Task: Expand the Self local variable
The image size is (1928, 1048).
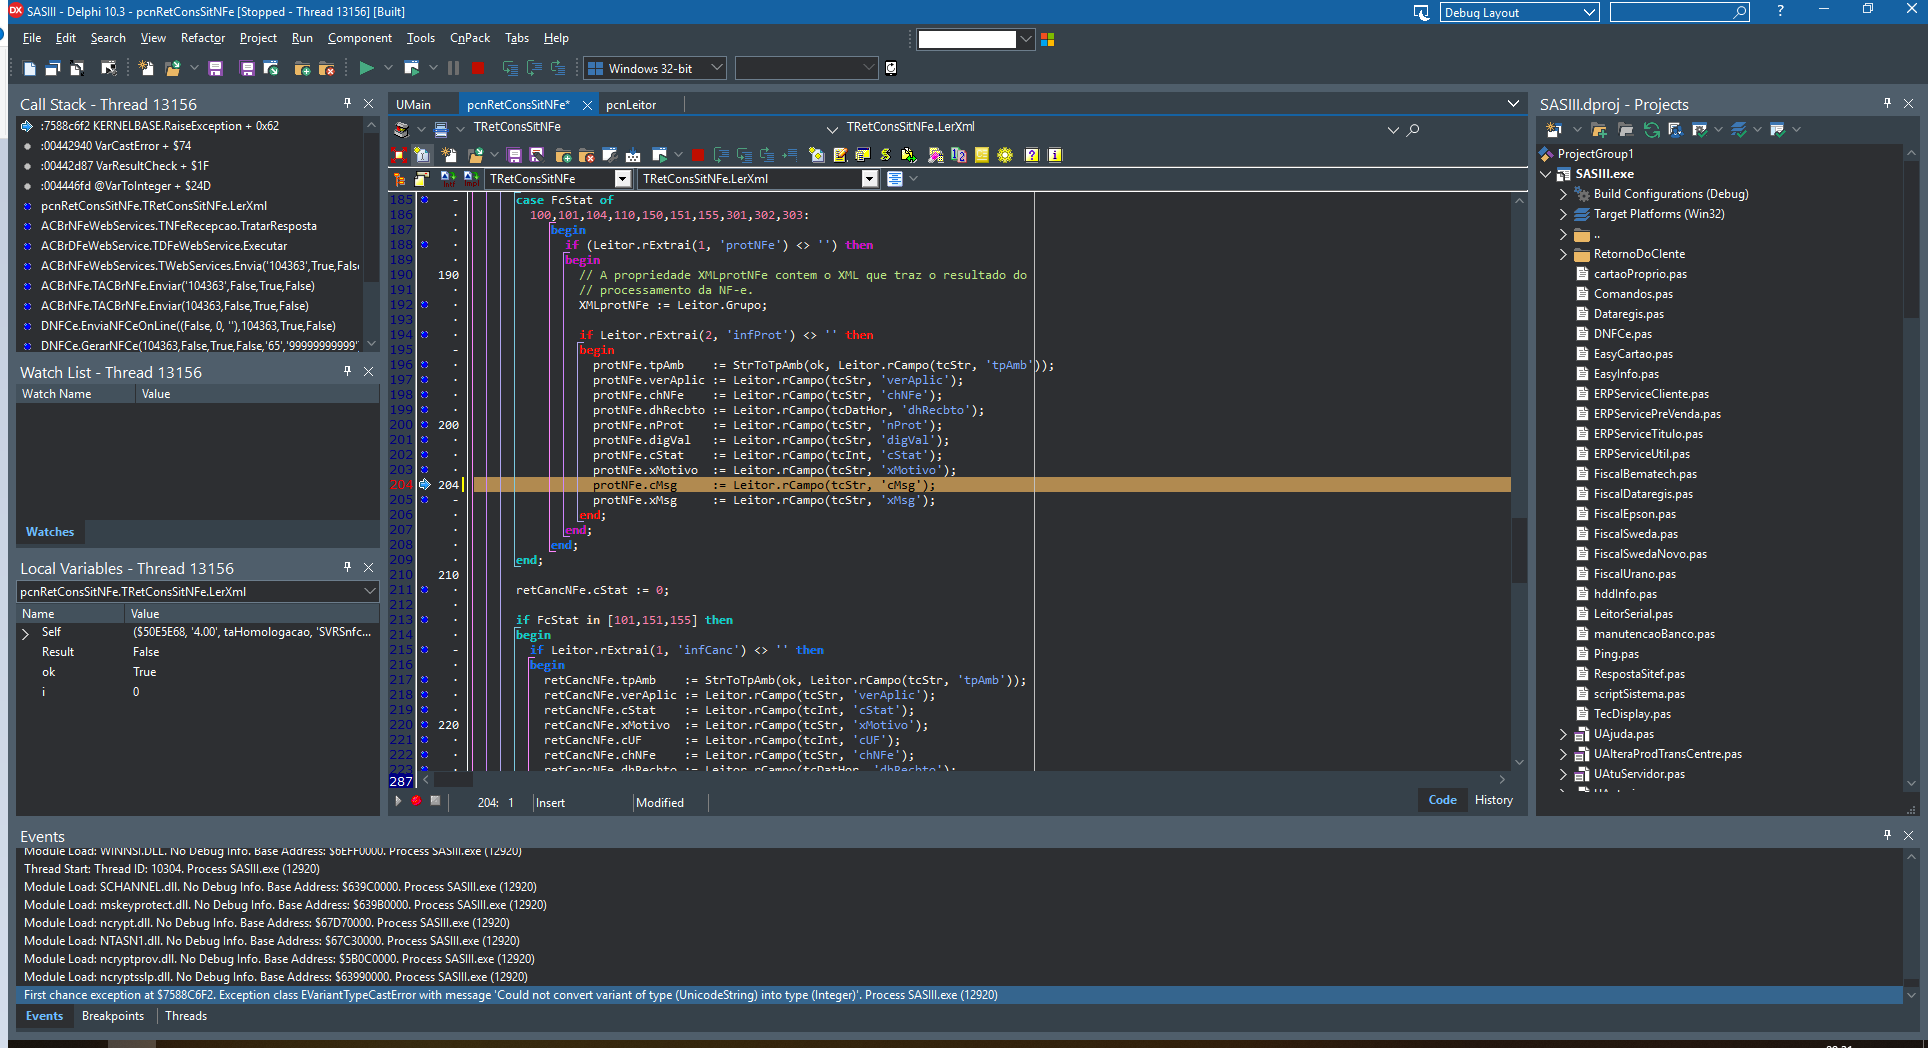Action: coord(26,633)
